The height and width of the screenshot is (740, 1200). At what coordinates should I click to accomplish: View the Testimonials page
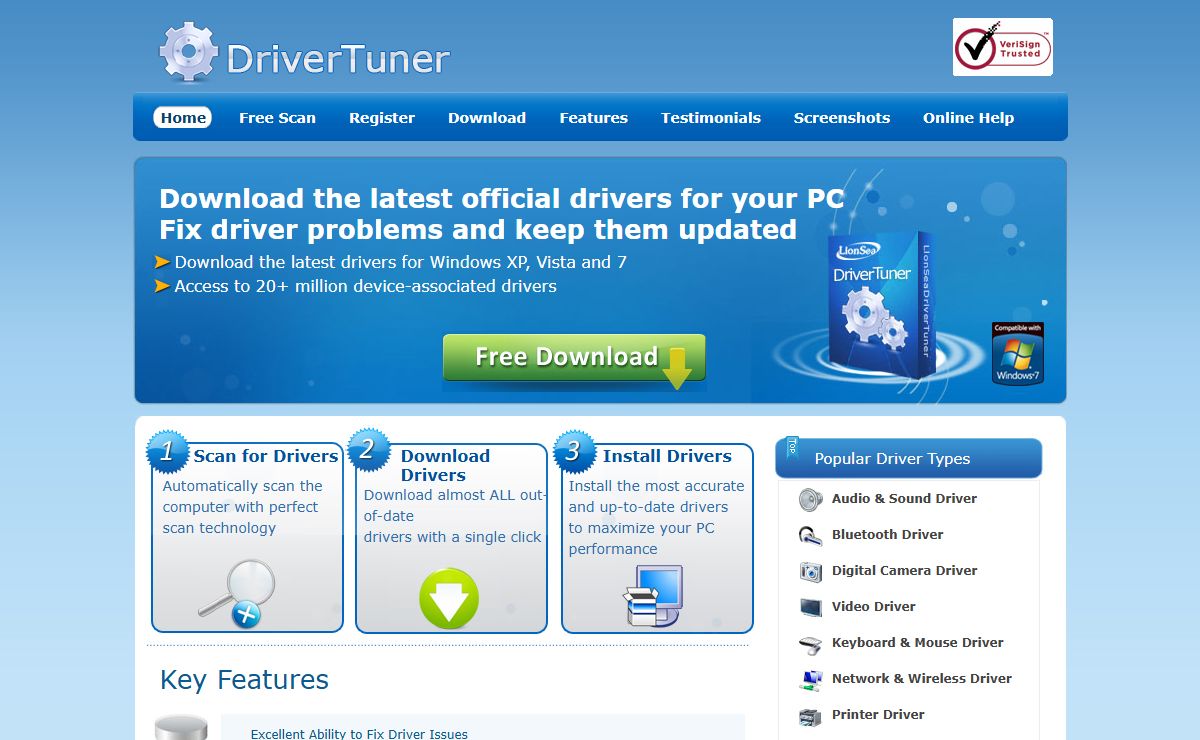pyautogui.click(x=711, y=118)
